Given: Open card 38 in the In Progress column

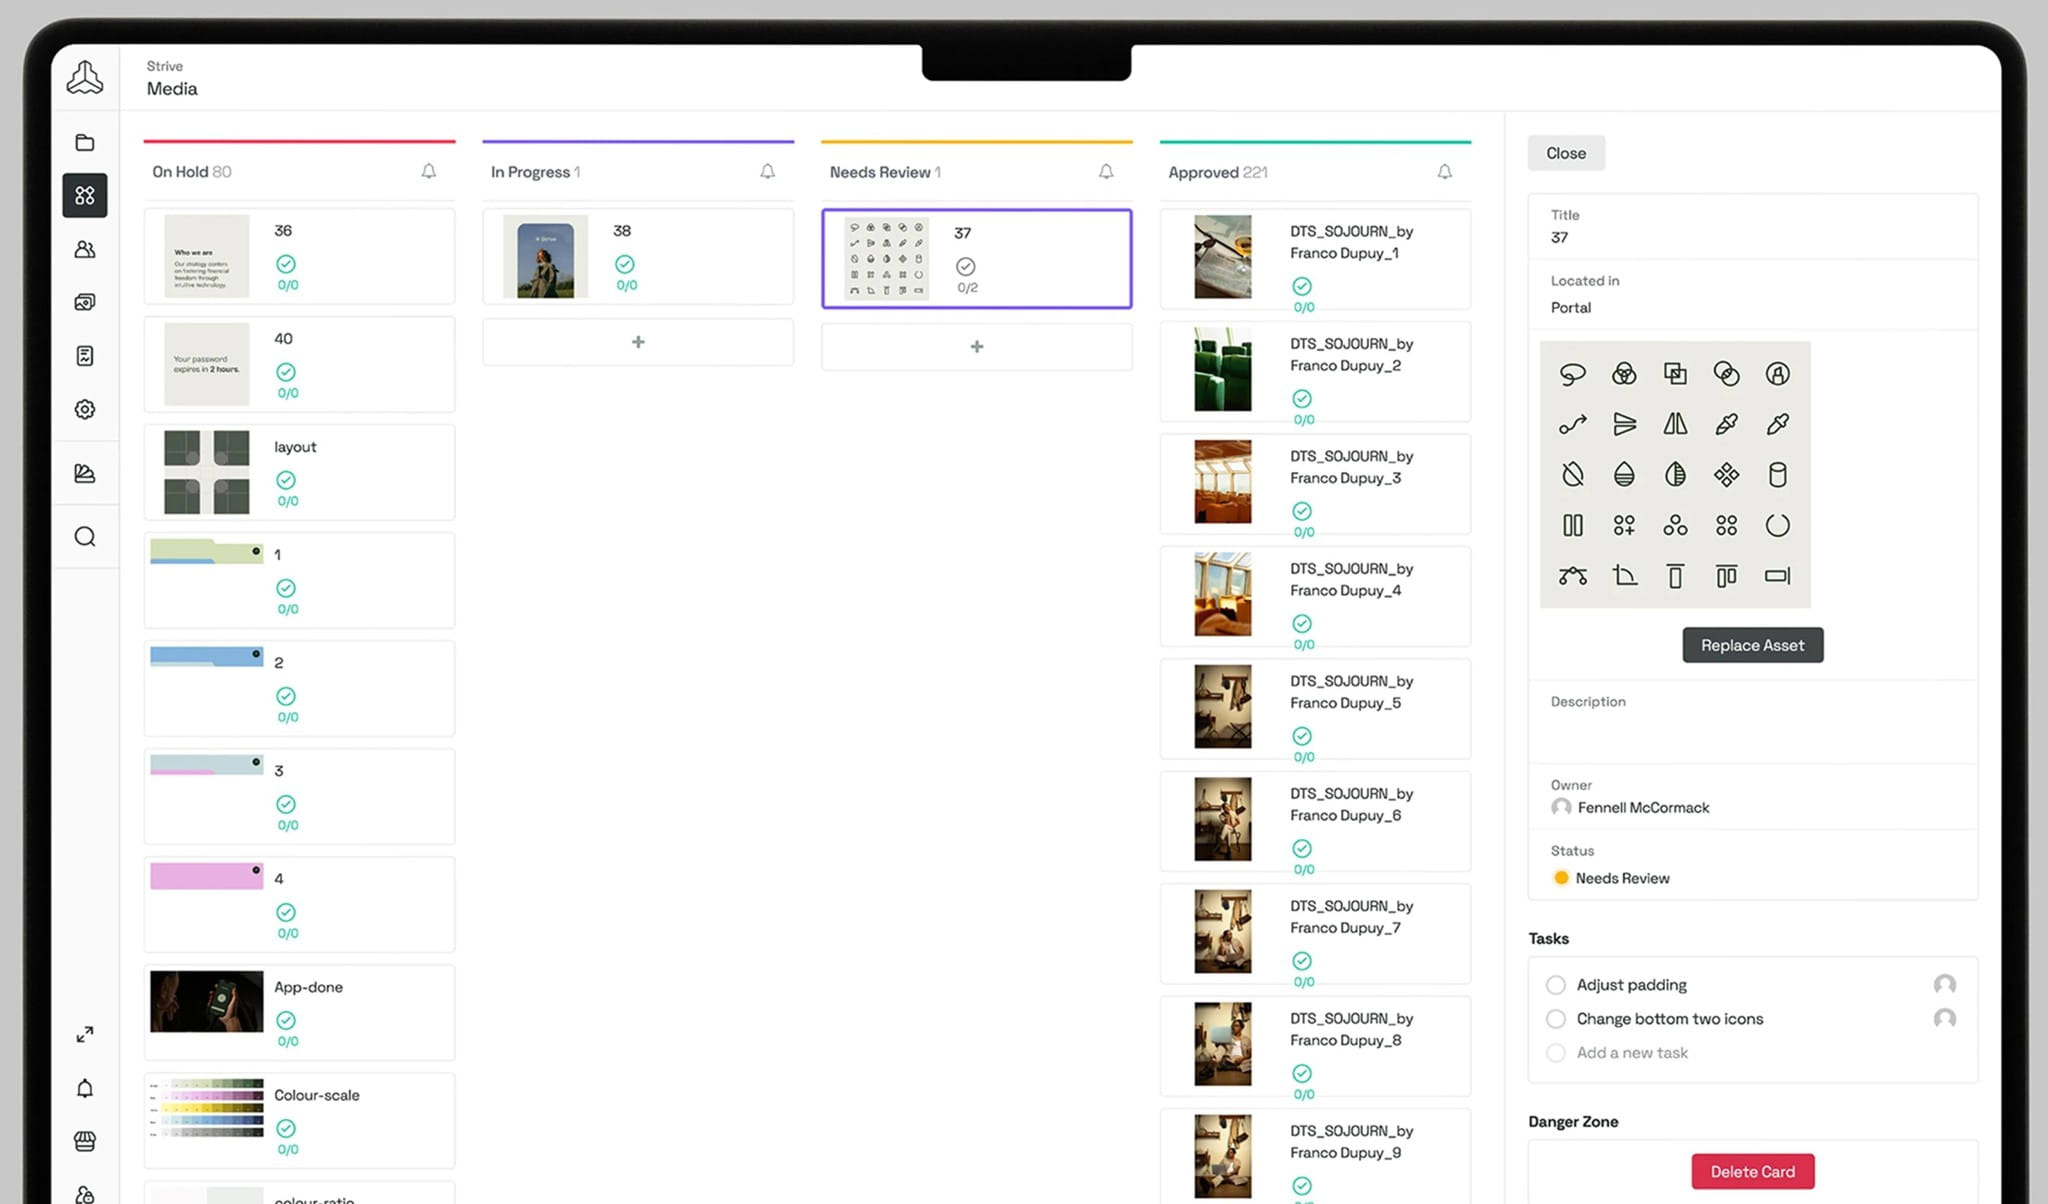Looking at the screenshot, I should [x=637, y=256].
